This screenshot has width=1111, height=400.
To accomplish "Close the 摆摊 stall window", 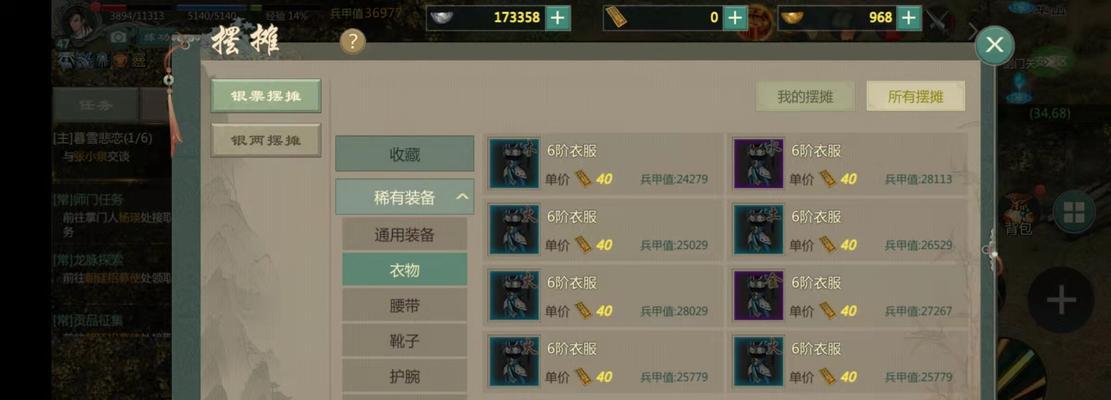I will click(994, 45).
